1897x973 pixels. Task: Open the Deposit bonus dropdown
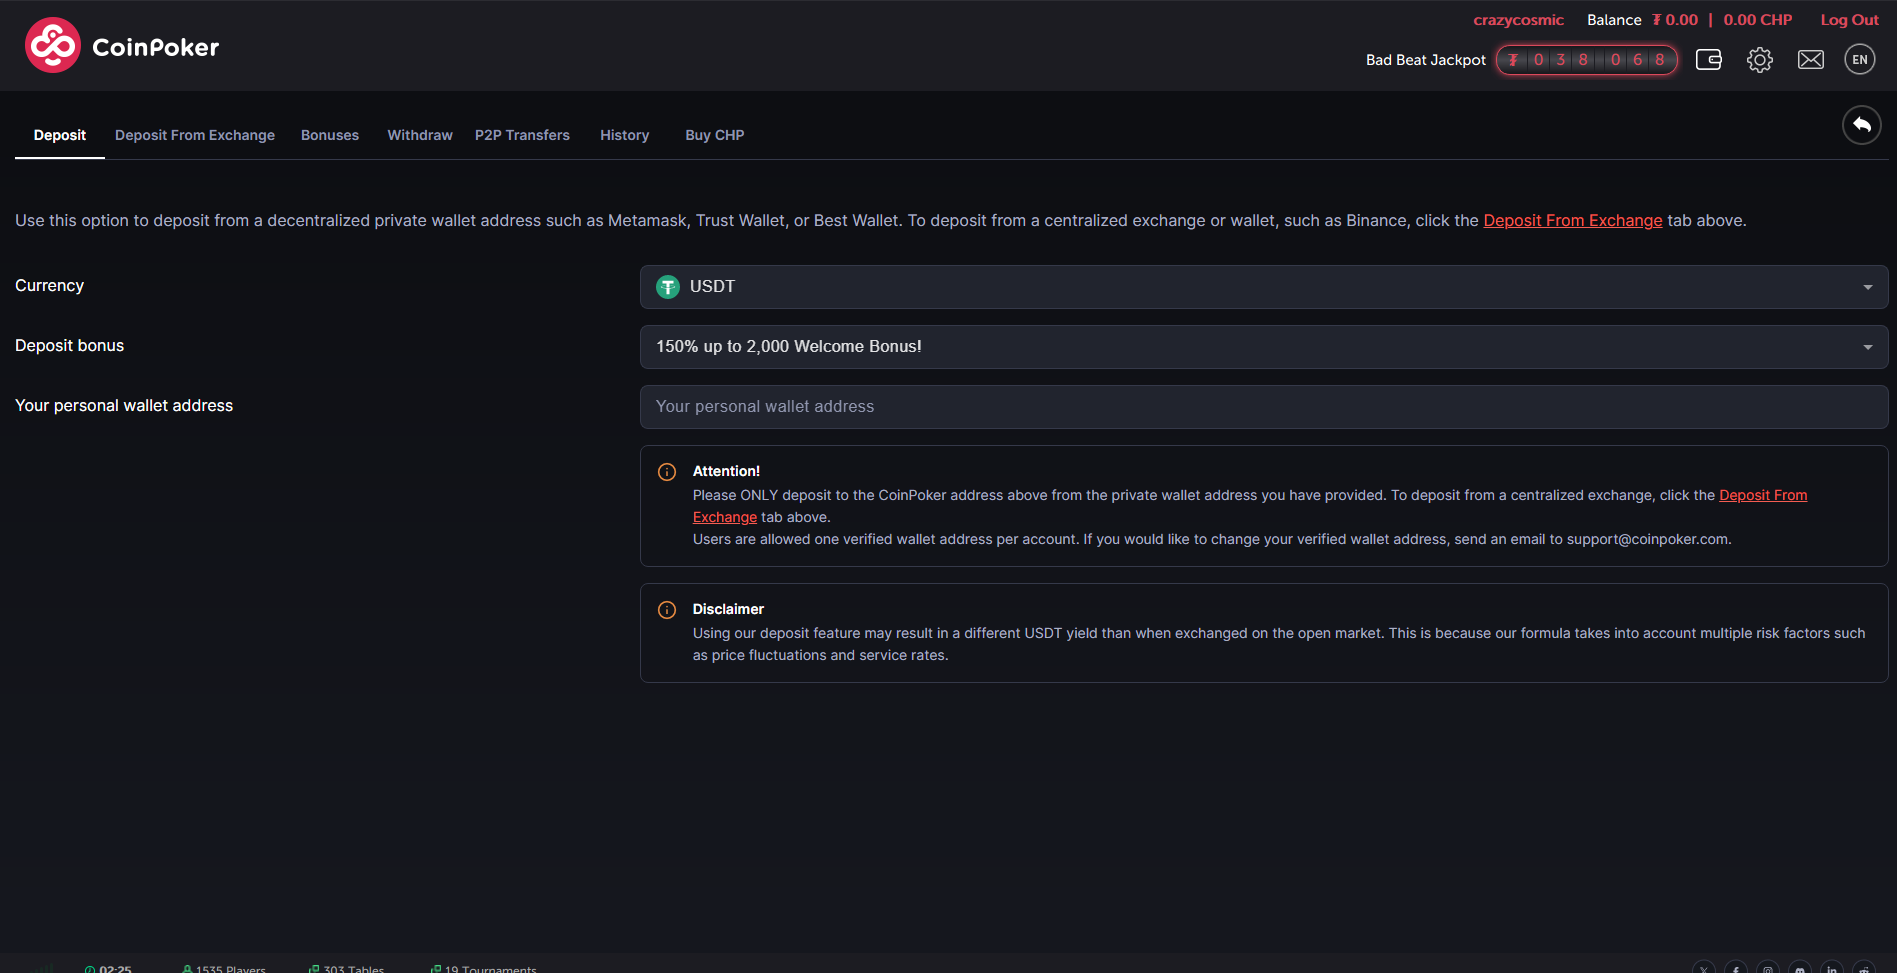[1264, 347]
